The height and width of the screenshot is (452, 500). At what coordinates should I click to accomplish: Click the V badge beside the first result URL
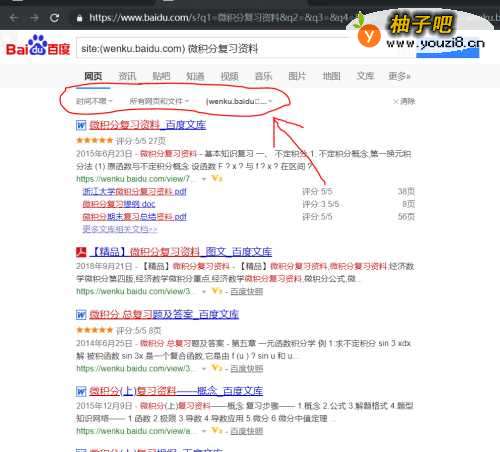[x=217, y=179]
